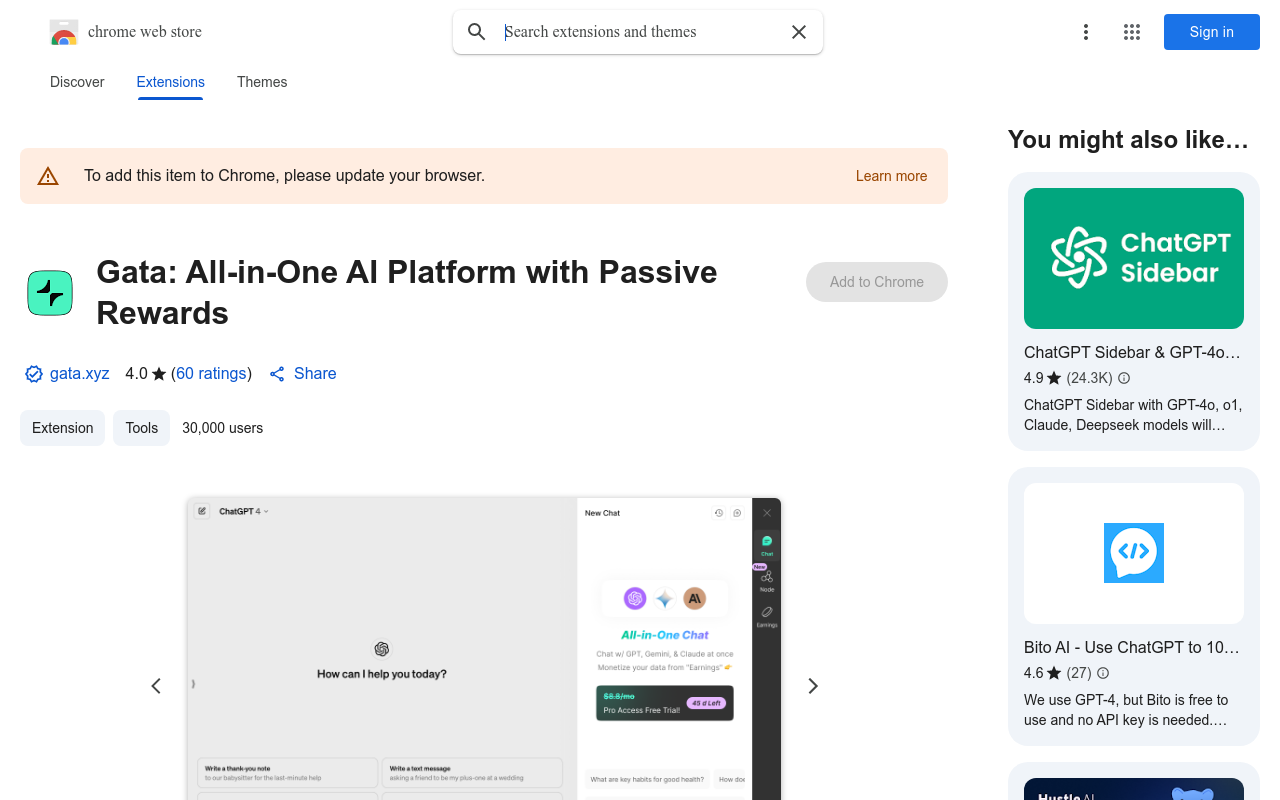Click the Add to Chrome button
This screenshot has width=1280, height=800.
[877, 282]
